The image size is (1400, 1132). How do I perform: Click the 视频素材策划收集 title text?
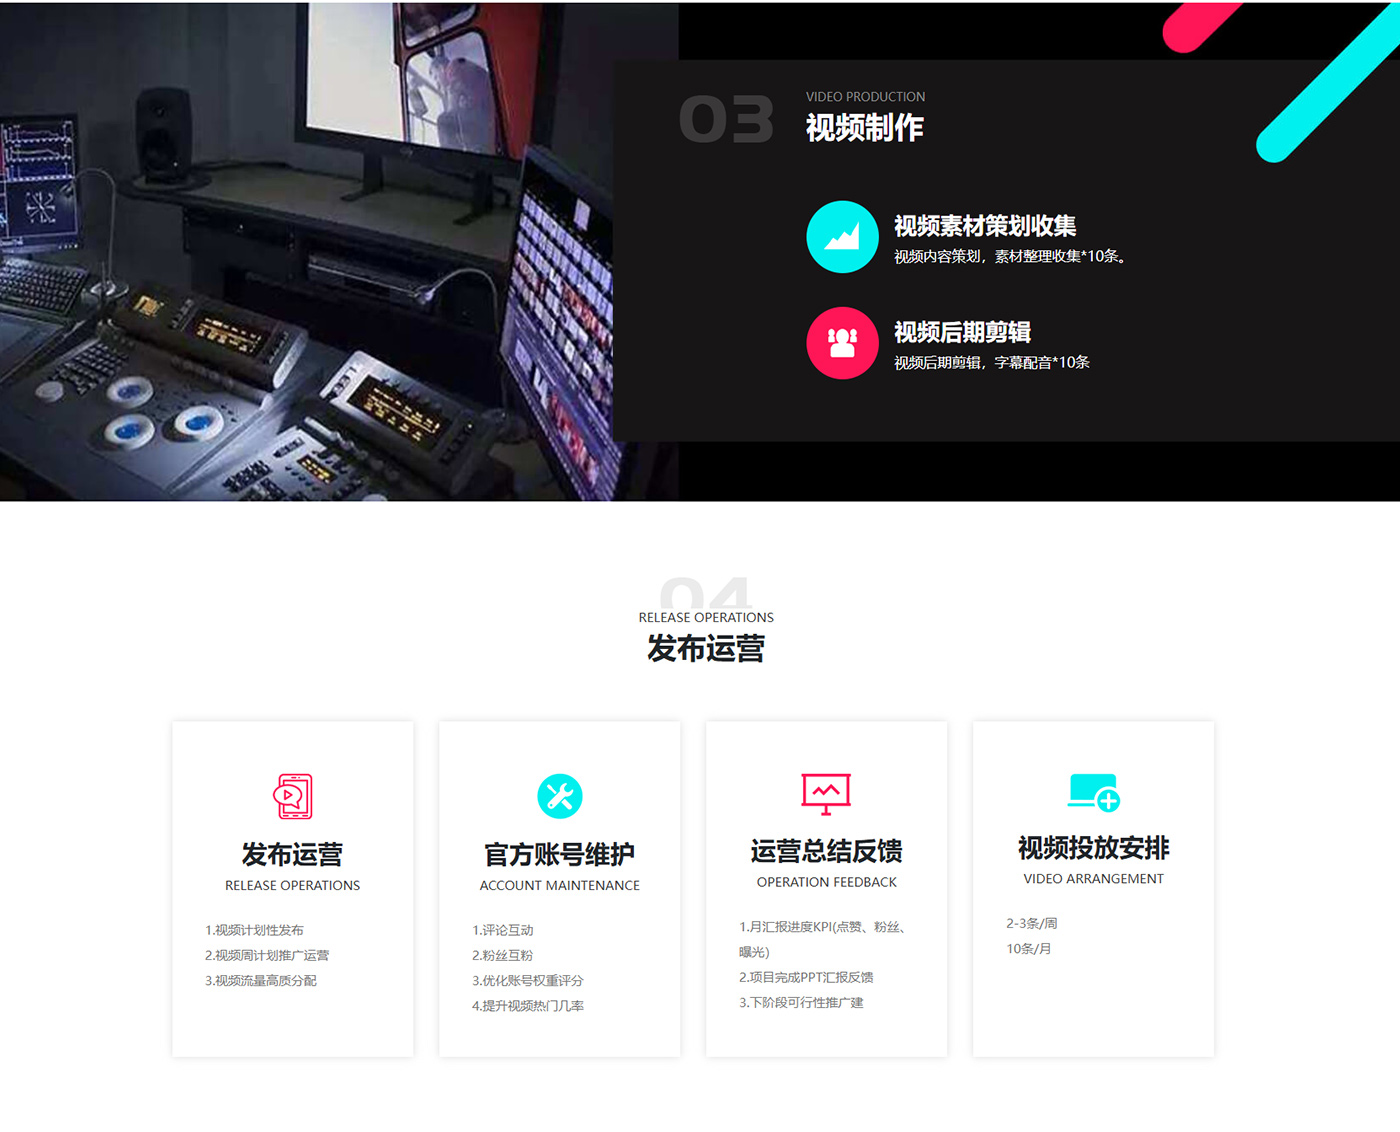tap(985, 226)
